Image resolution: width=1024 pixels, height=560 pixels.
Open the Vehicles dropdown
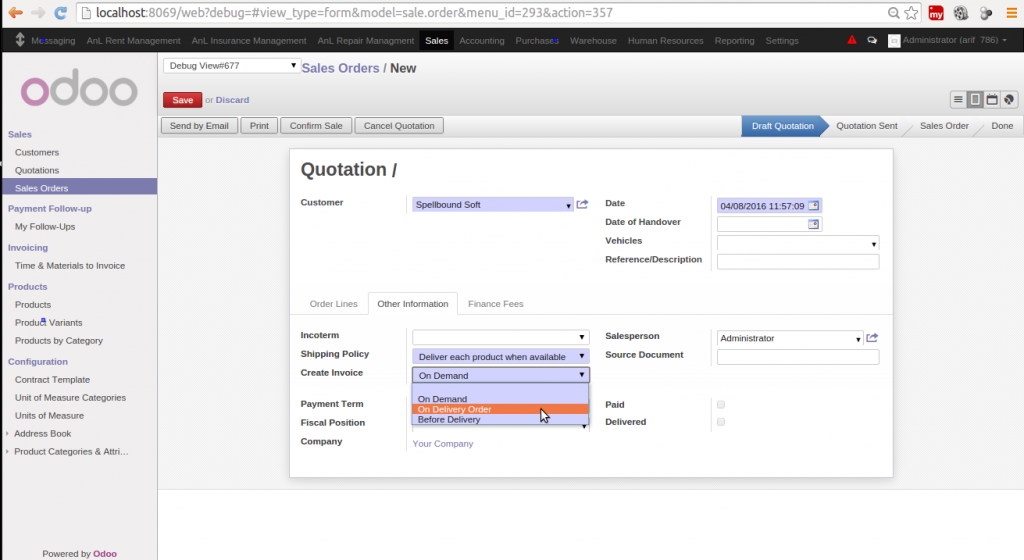point(797,243)
